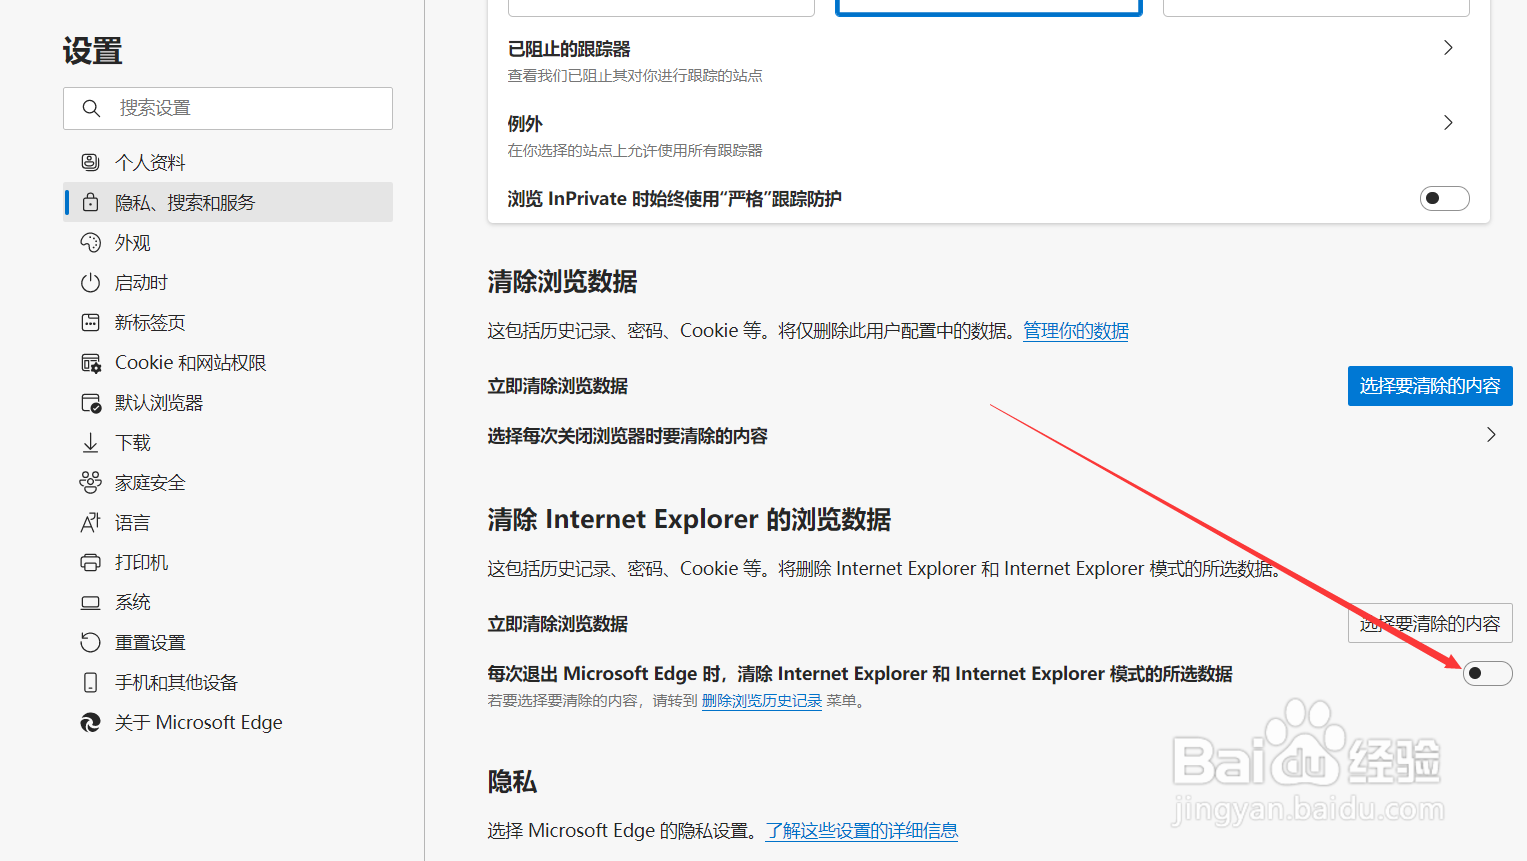Click the phone icon for 手机和其他设备
1527x861 pixels.
click(x=90, y=682)
